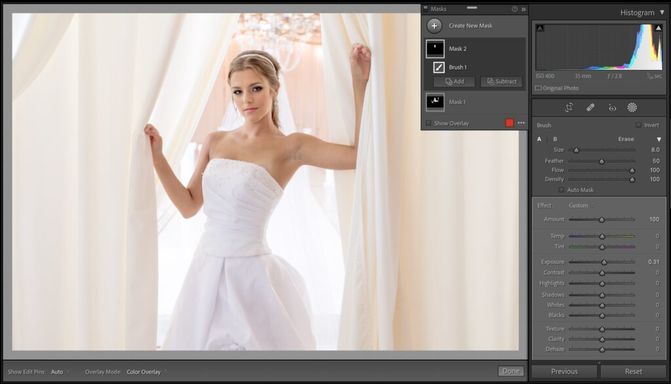Viewport: 671px width, 384px height.
Task: Click the Done button
Action: click(511, 371)
